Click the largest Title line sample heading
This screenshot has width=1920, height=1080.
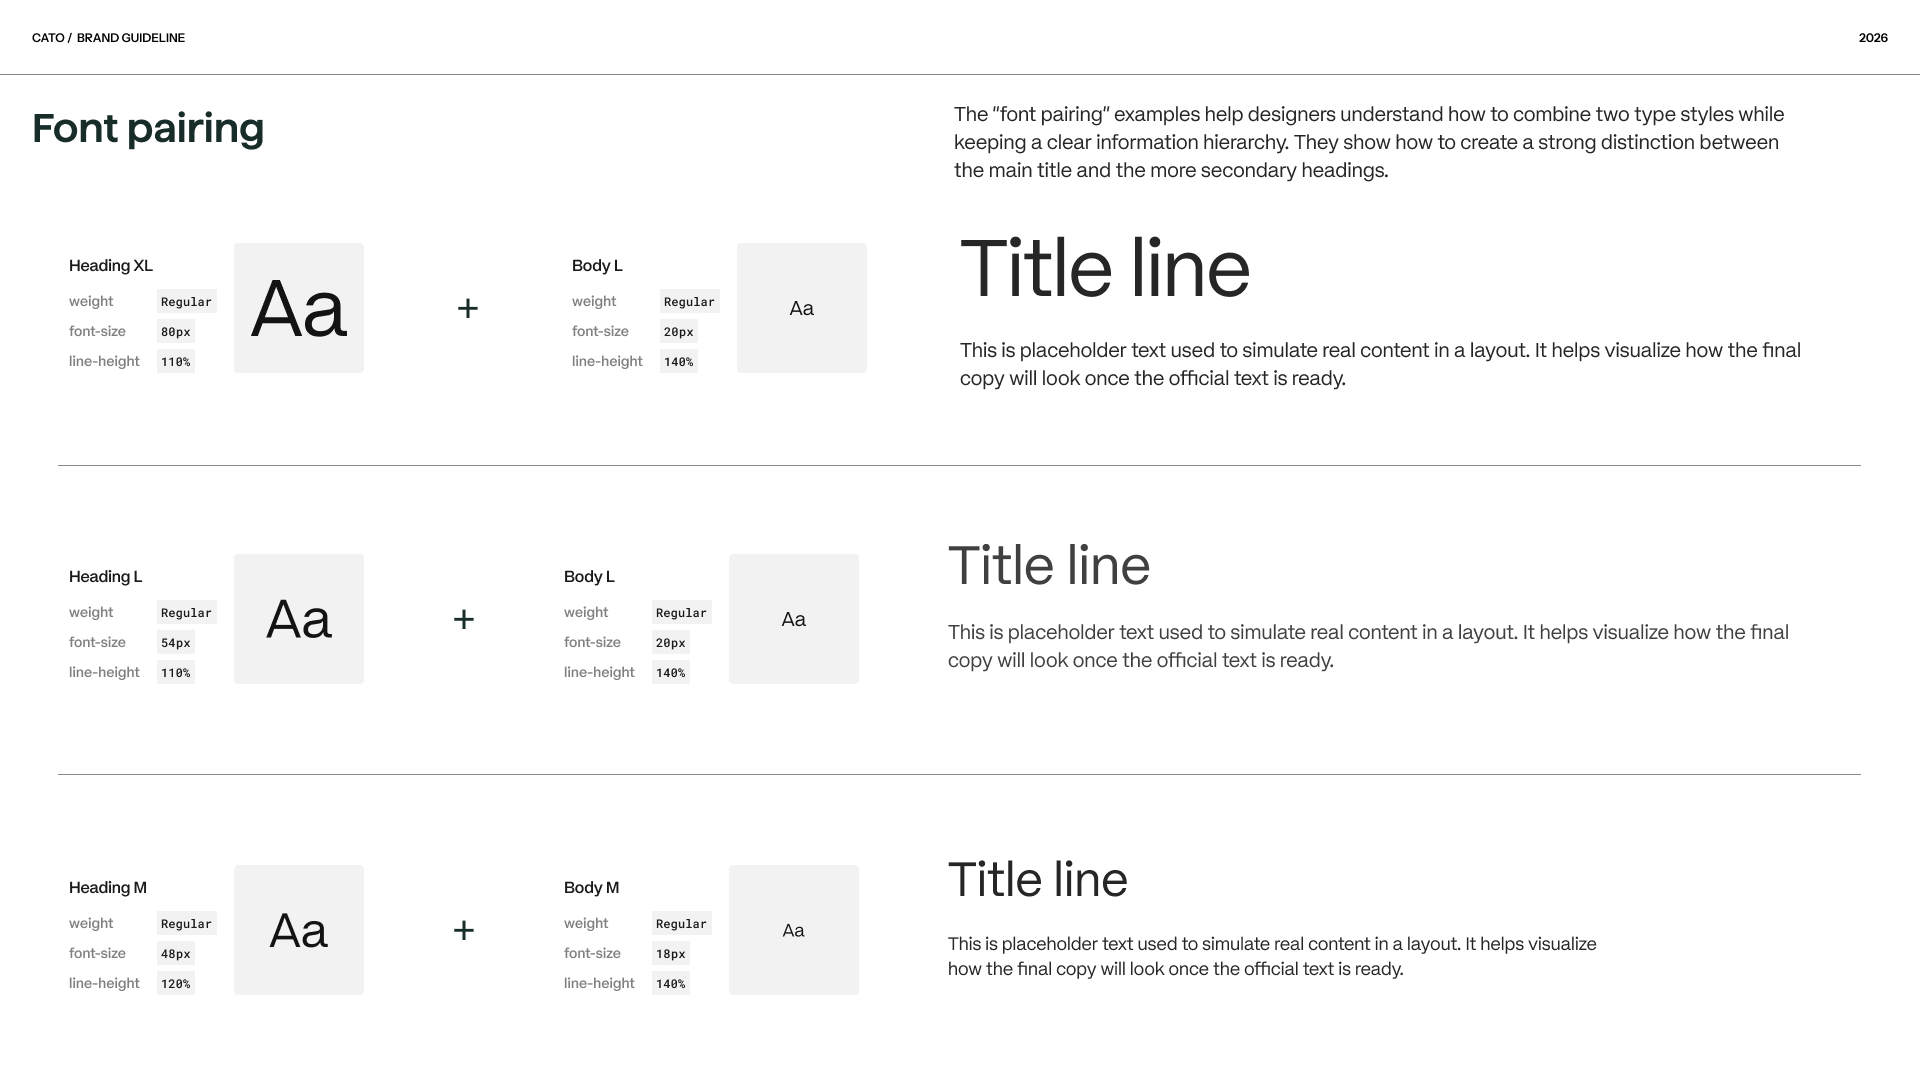1105,269
